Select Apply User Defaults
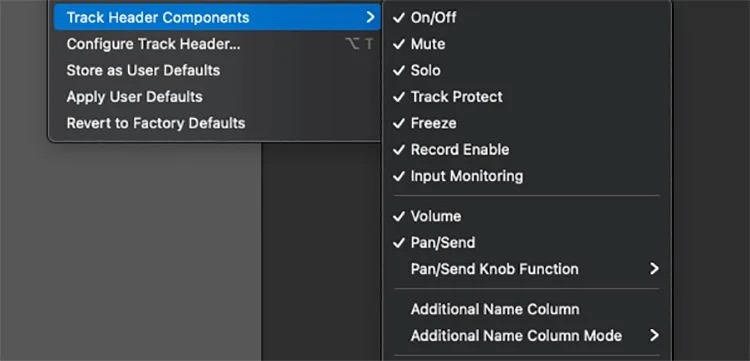 point(217,97)
